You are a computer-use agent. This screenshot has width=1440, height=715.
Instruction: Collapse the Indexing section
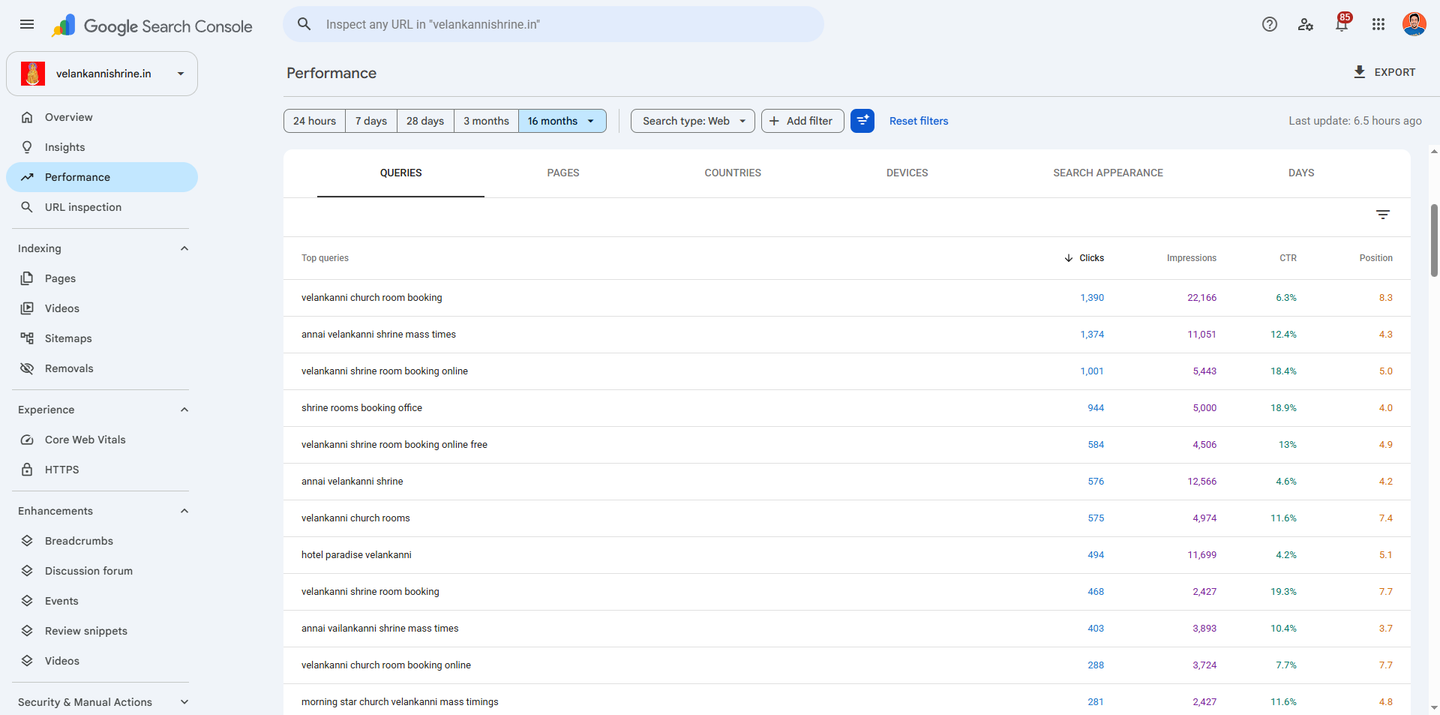click(184, 248)
